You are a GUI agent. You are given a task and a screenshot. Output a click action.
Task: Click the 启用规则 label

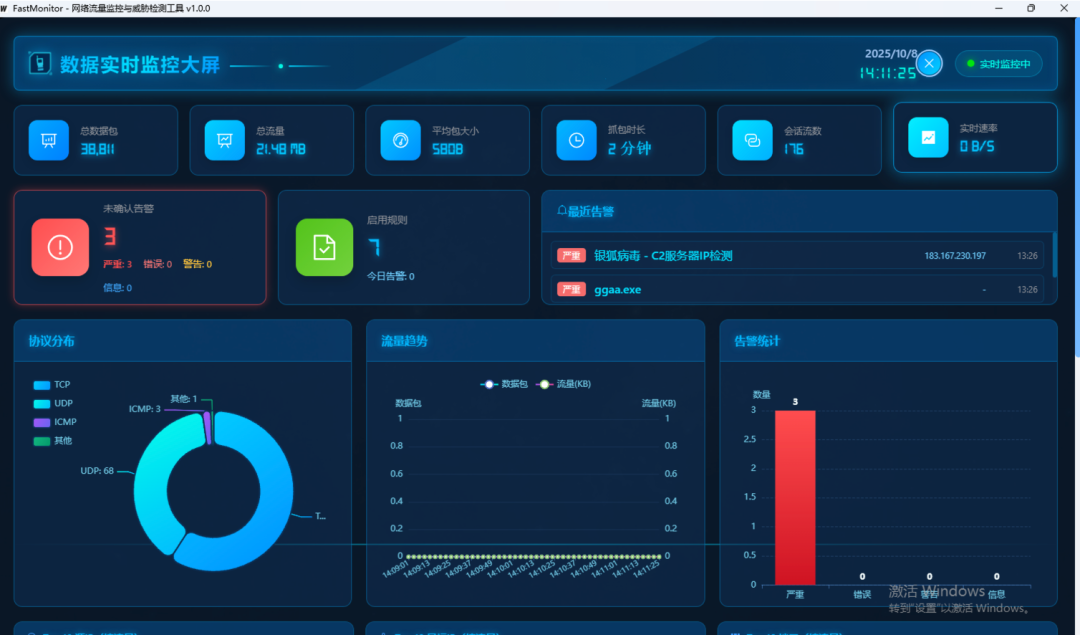click(x=387, y=220)
